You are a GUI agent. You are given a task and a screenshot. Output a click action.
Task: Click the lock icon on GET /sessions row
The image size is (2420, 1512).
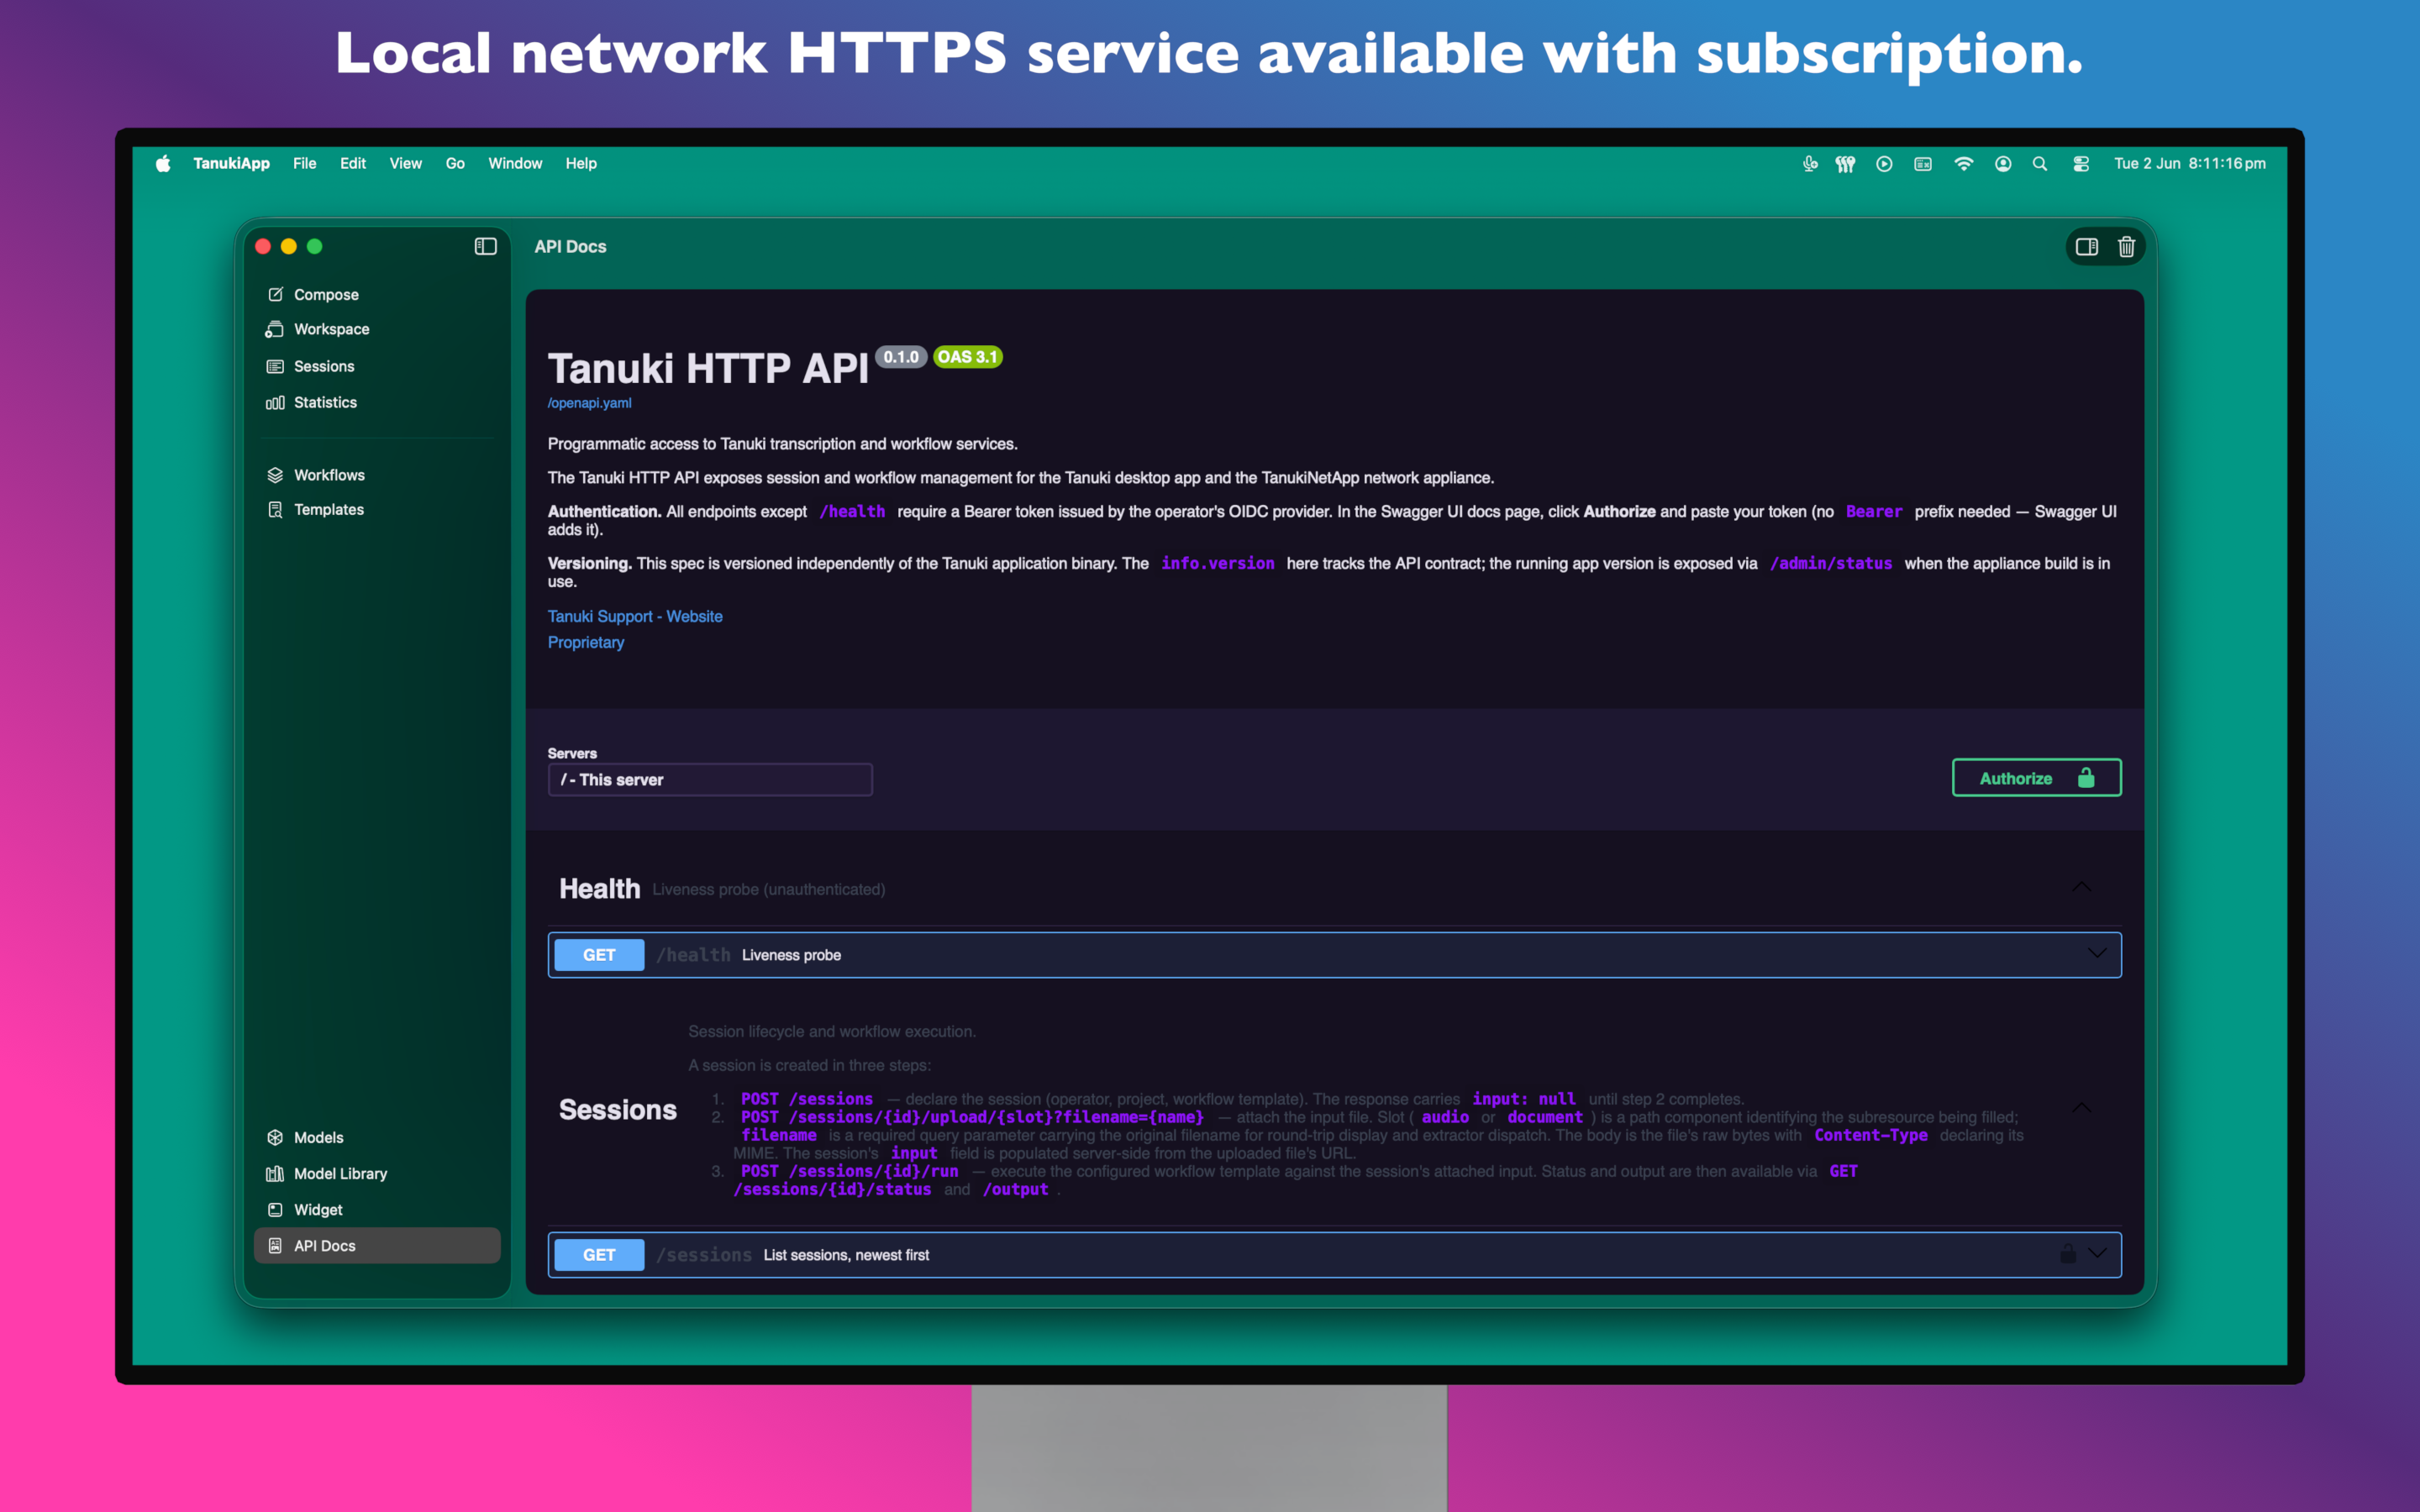click(x=2067, y=1254)
